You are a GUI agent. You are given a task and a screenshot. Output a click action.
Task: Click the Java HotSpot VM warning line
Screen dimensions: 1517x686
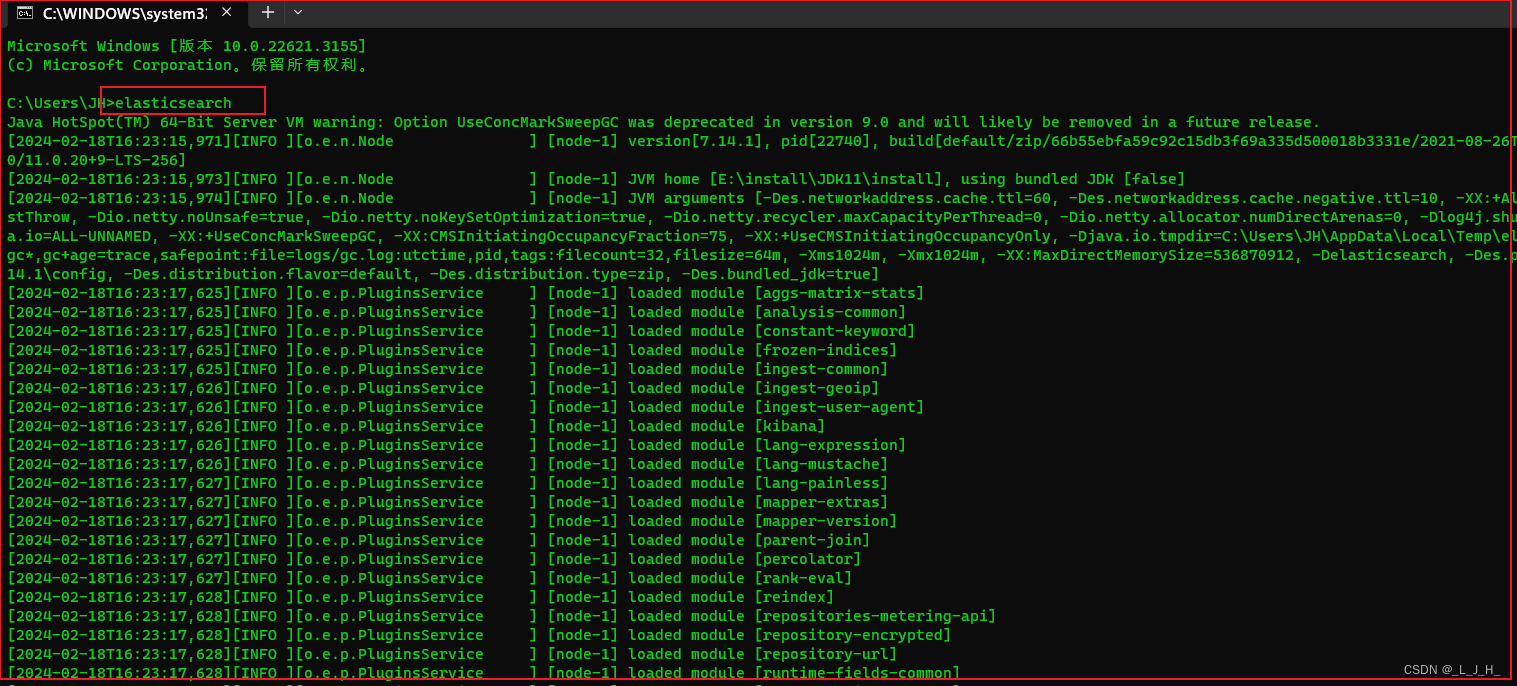pyautogui.click(x=663, y=122)
